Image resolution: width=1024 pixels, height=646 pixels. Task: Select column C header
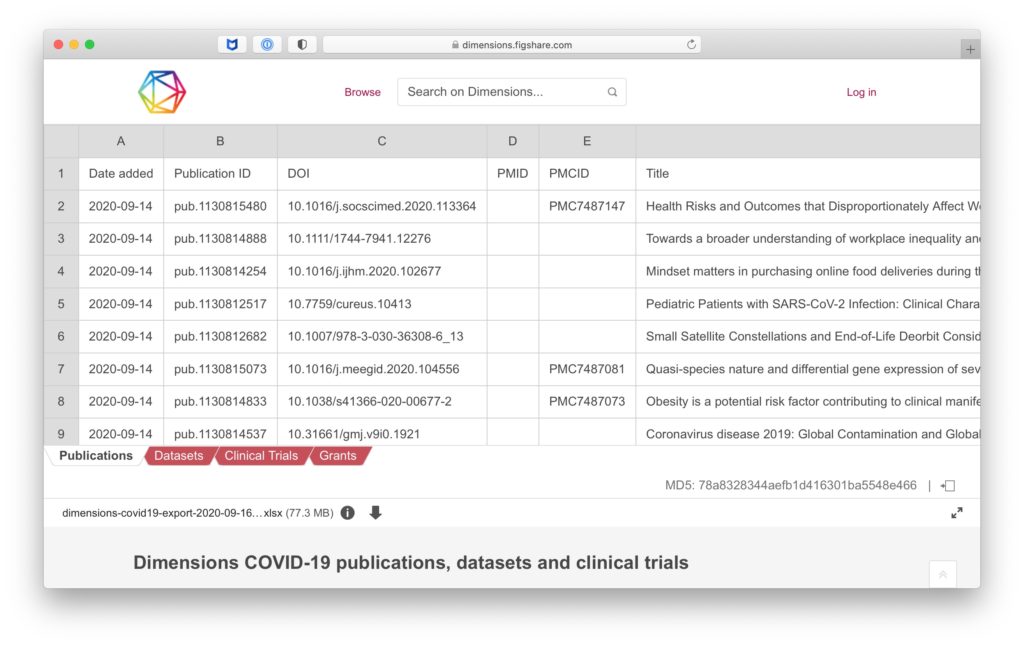tap(382, 141)
